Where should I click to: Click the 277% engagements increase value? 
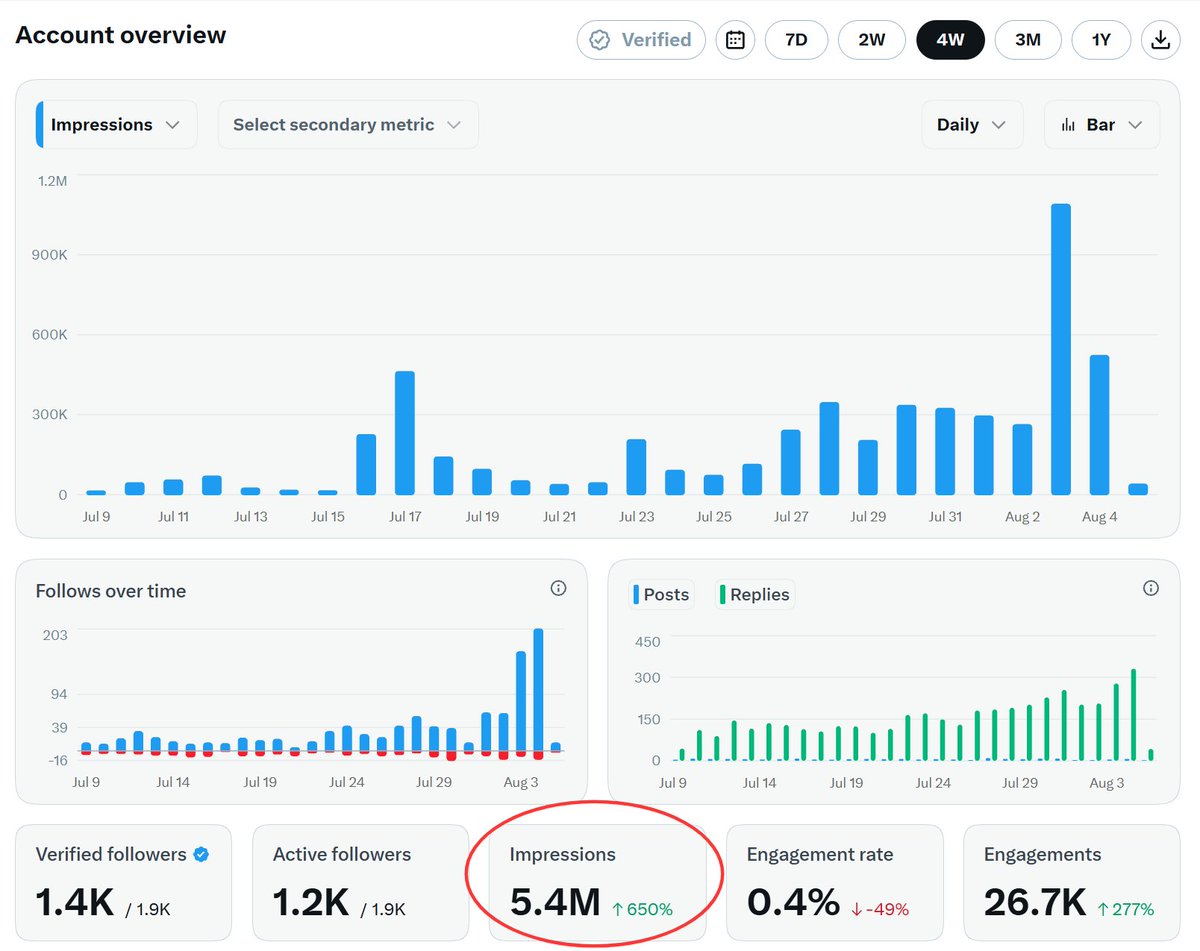pyautogui.click(x=1126, y=909)
